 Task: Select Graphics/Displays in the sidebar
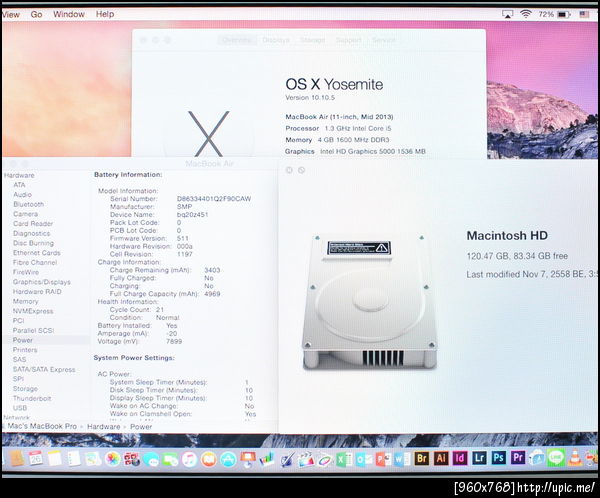[42, 282]
